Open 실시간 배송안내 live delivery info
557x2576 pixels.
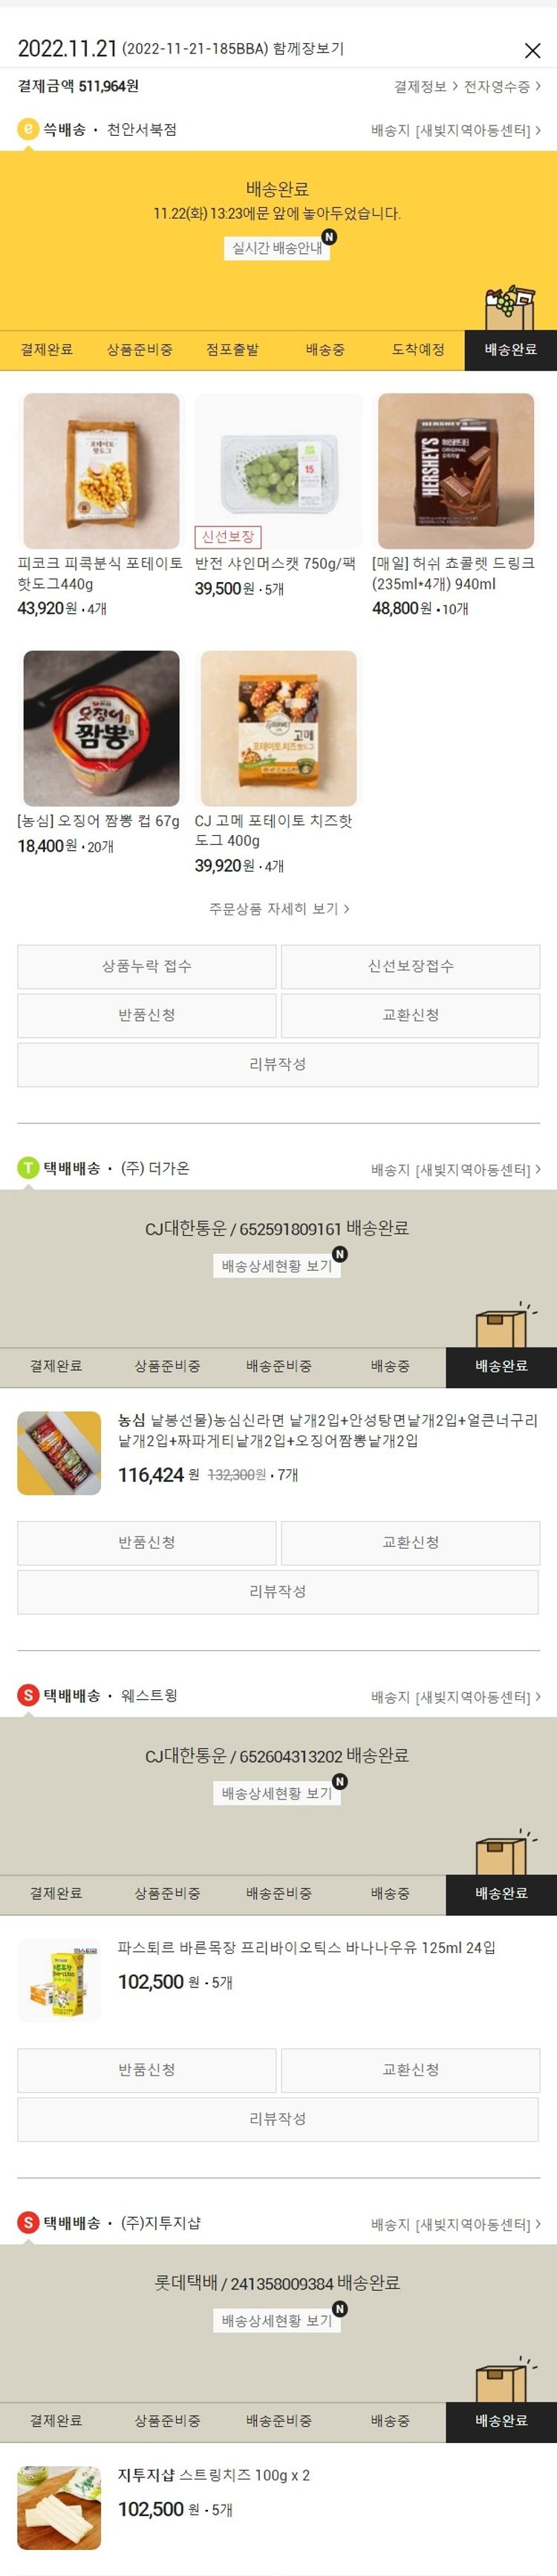tap(277, 248)
